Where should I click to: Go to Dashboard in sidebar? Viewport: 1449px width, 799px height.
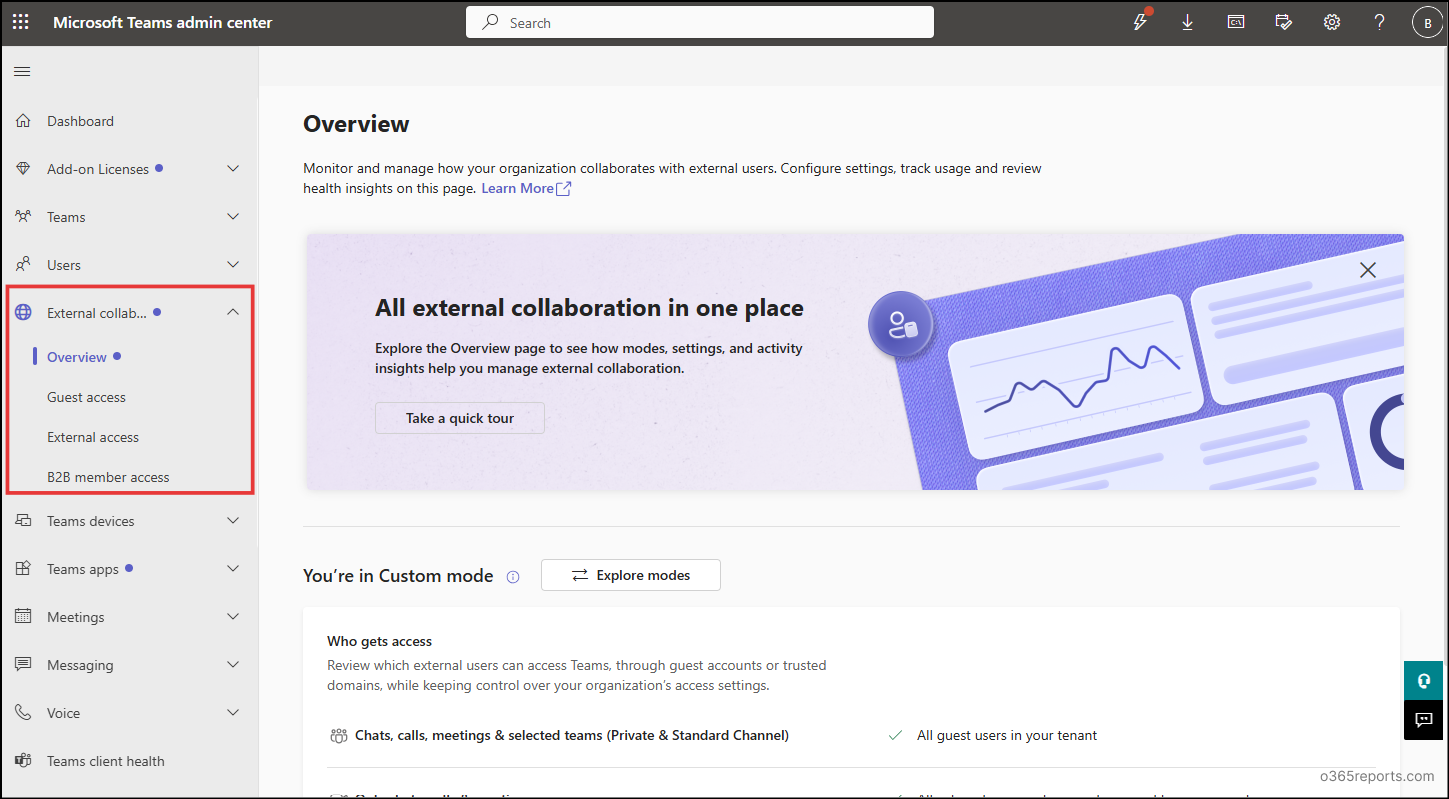pyautogui.click(x=80, y=121)
